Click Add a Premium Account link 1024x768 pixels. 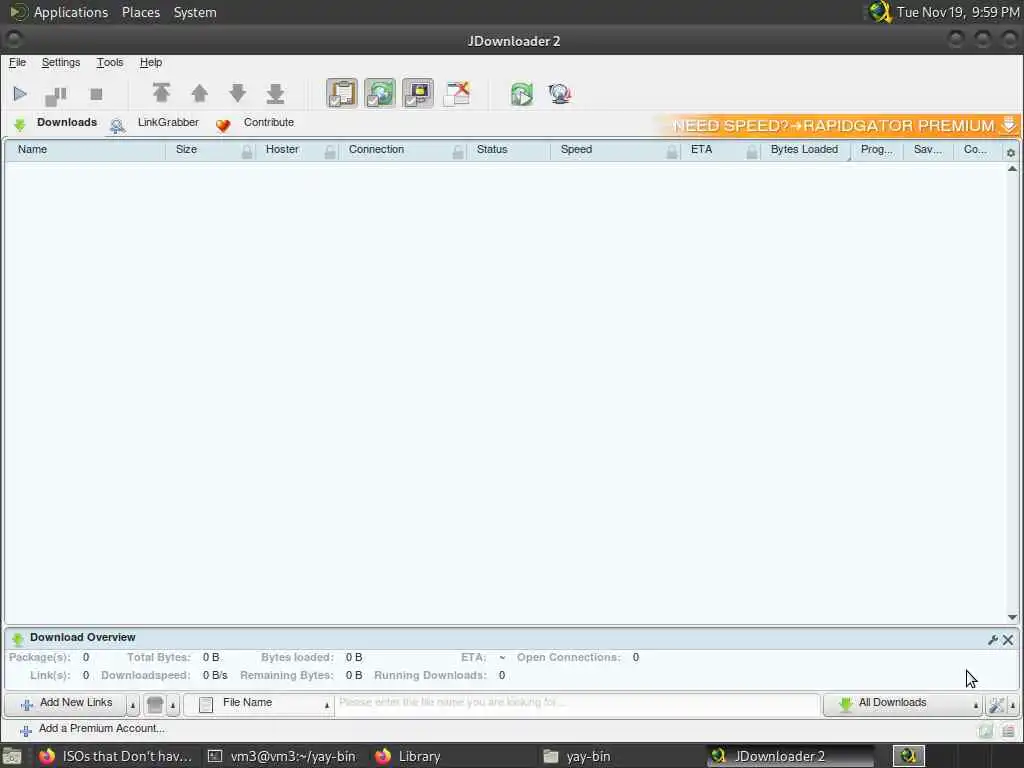coord(92,729)
